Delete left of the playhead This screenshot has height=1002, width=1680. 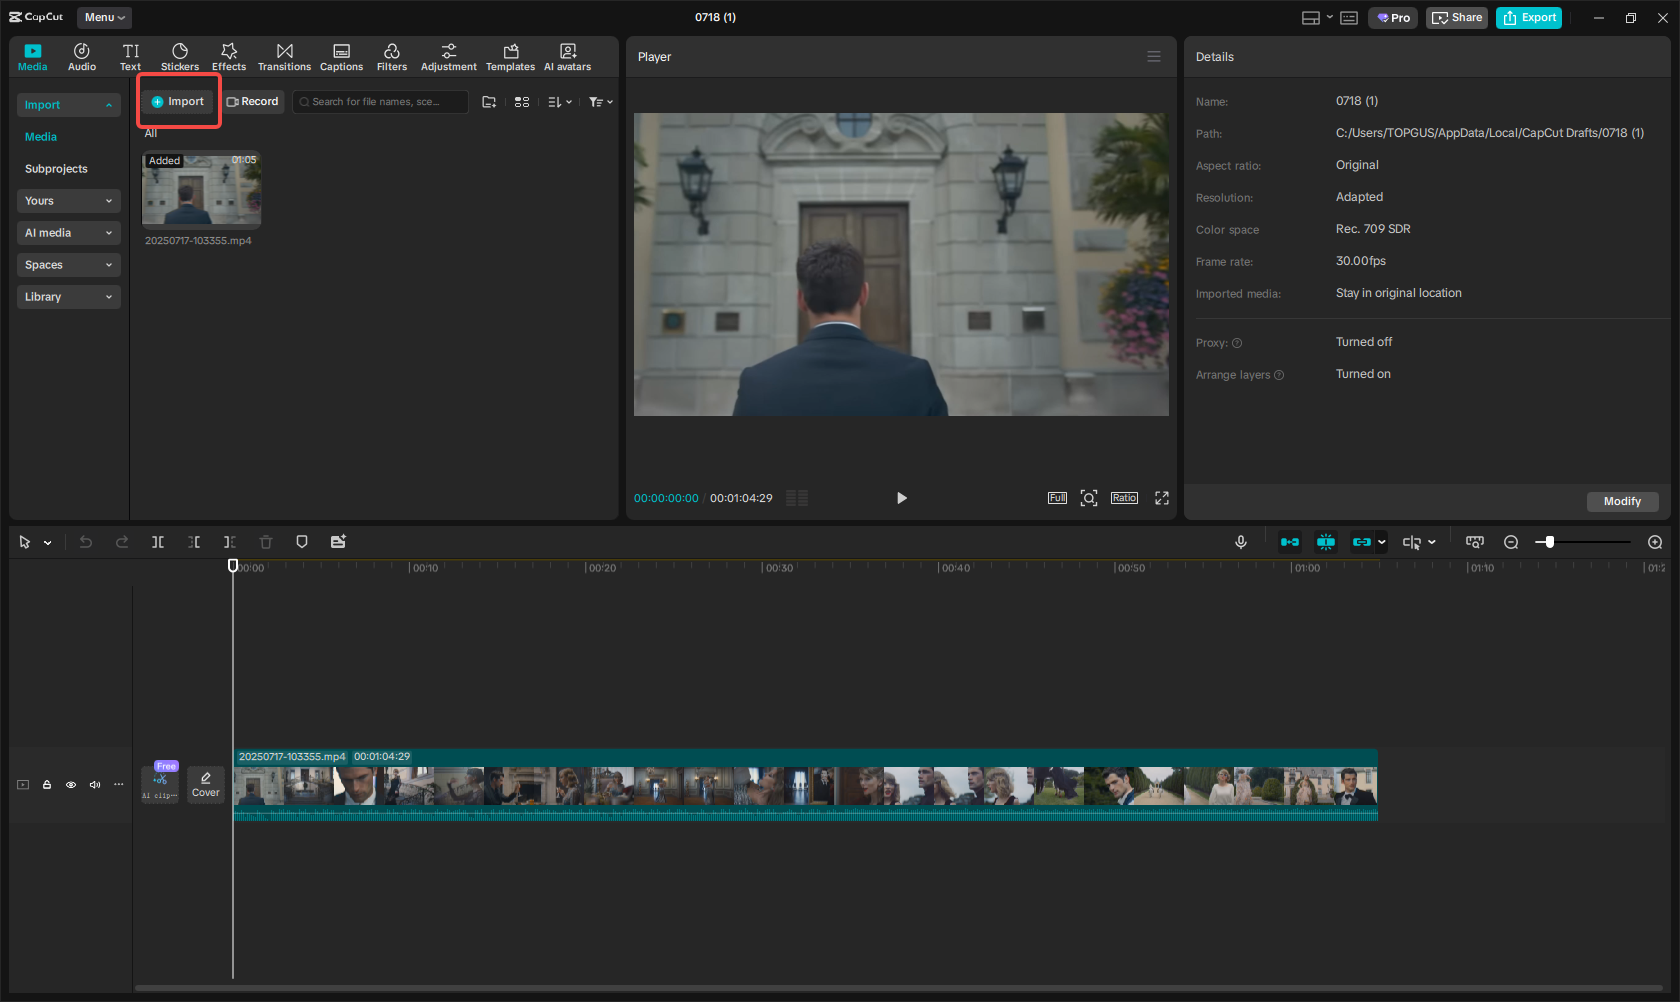click(x=194, y=542)
